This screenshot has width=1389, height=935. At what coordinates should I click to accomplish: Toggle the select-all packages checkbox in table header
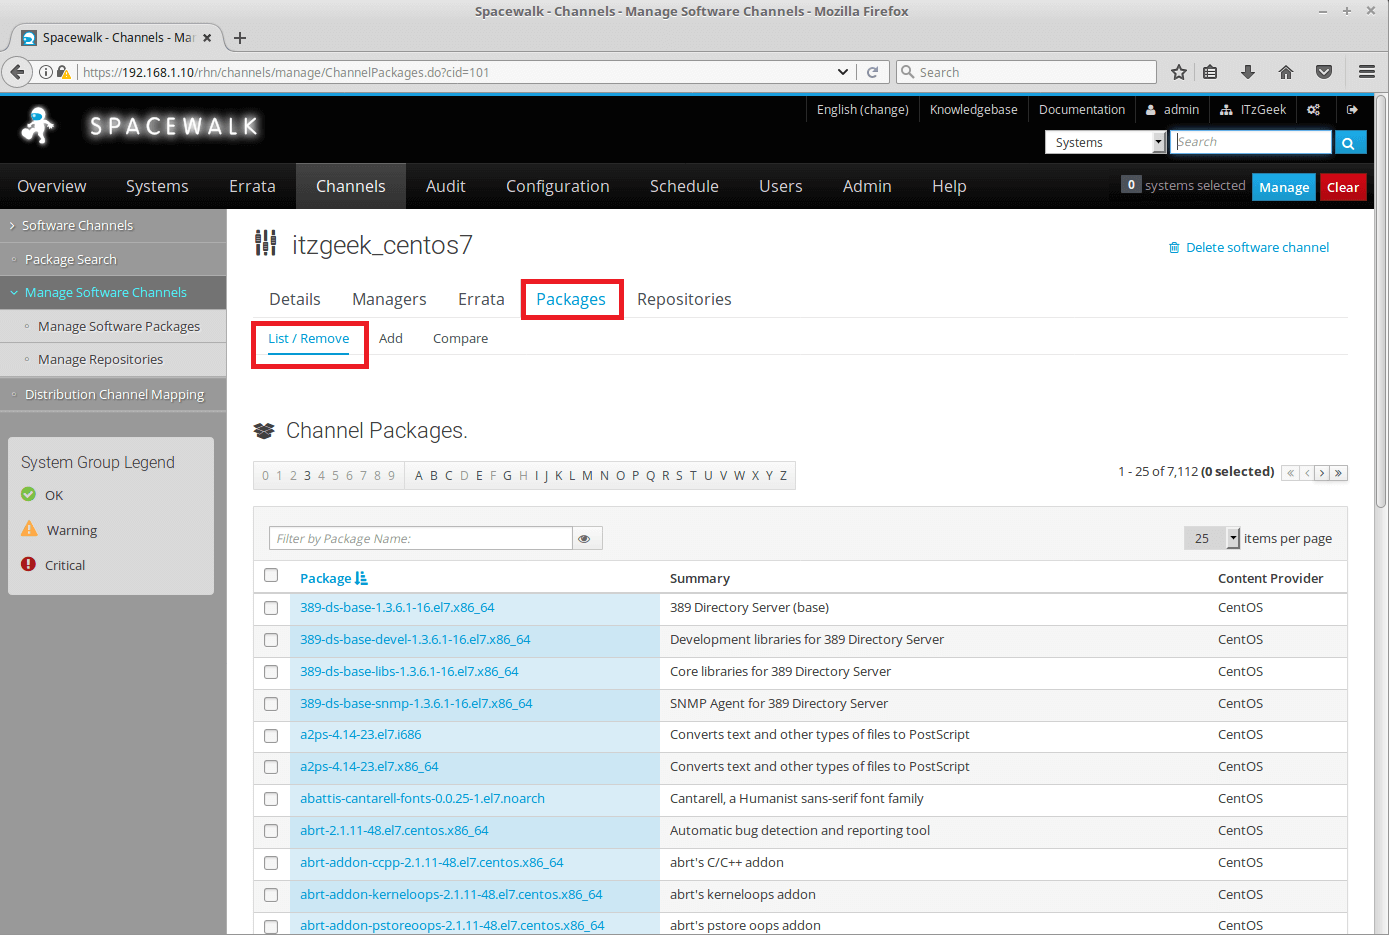click(271, 576)
